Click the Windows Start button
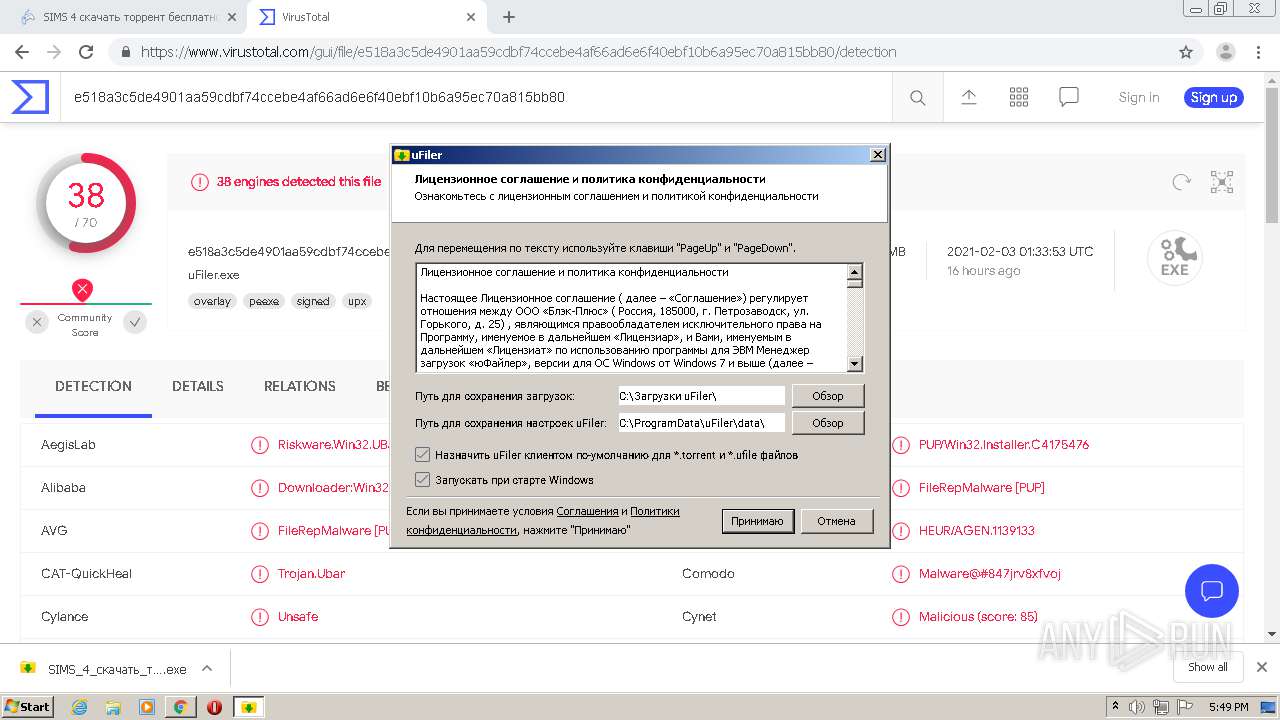Image resolution: width=1280 pixels, height=720 pixels. click(27, 707)
